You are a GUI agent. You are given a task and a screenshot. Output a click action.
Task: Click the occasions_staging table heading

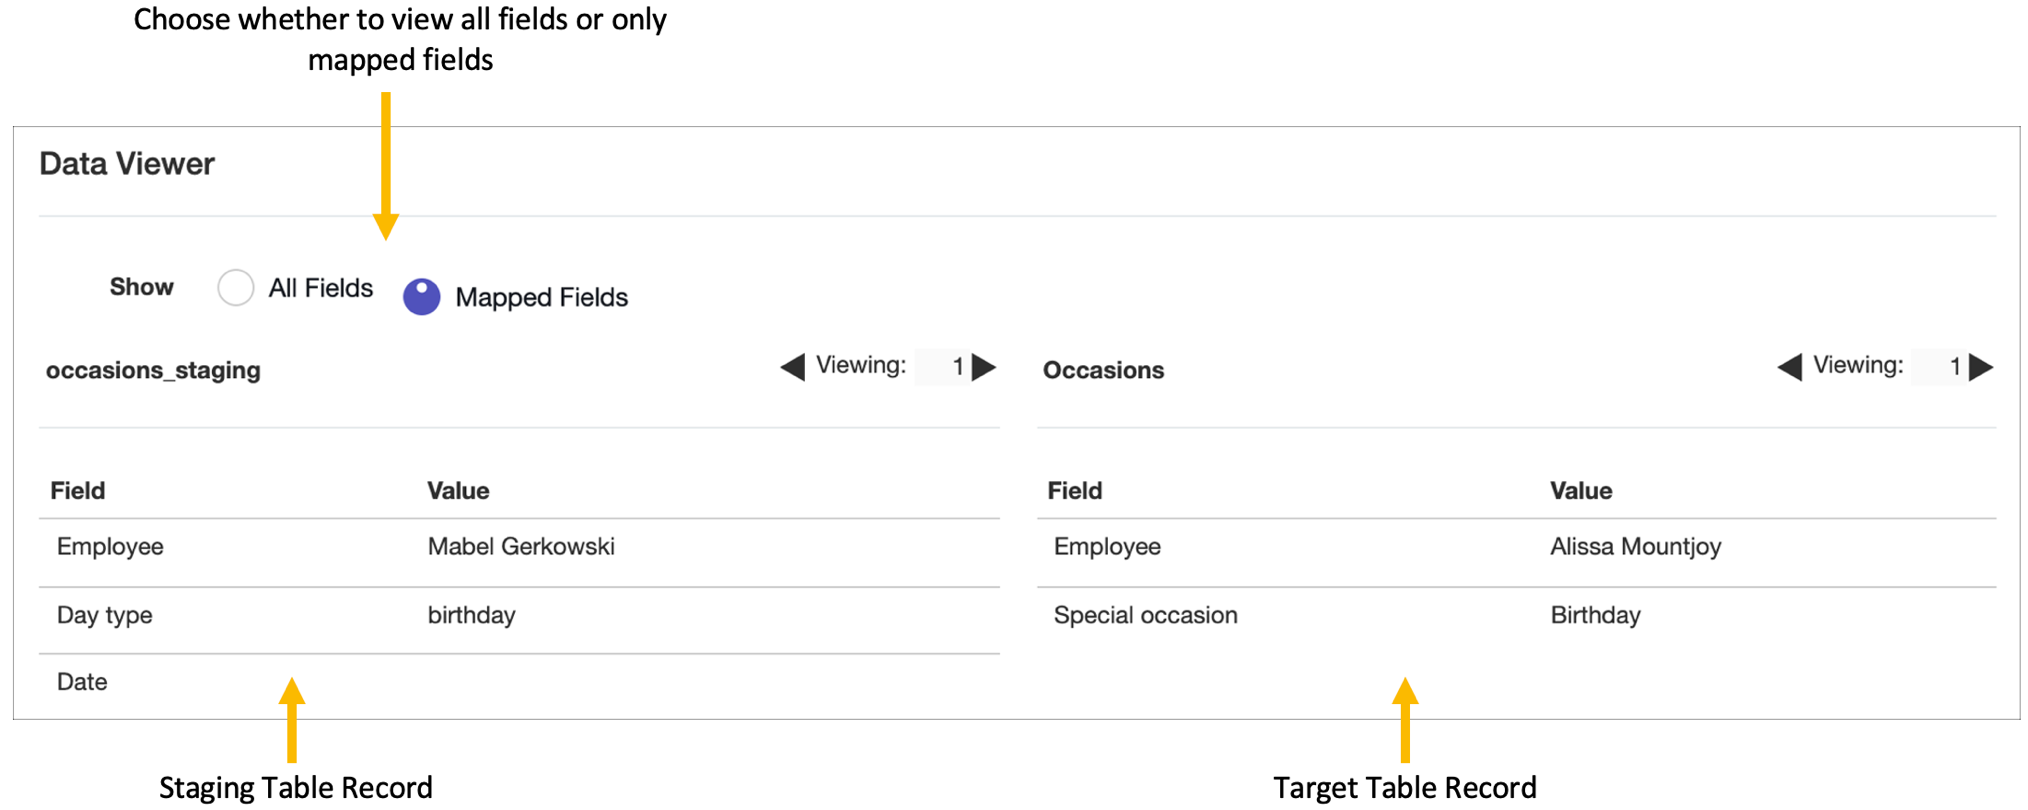pyautogui.click(x=153, y=370)
